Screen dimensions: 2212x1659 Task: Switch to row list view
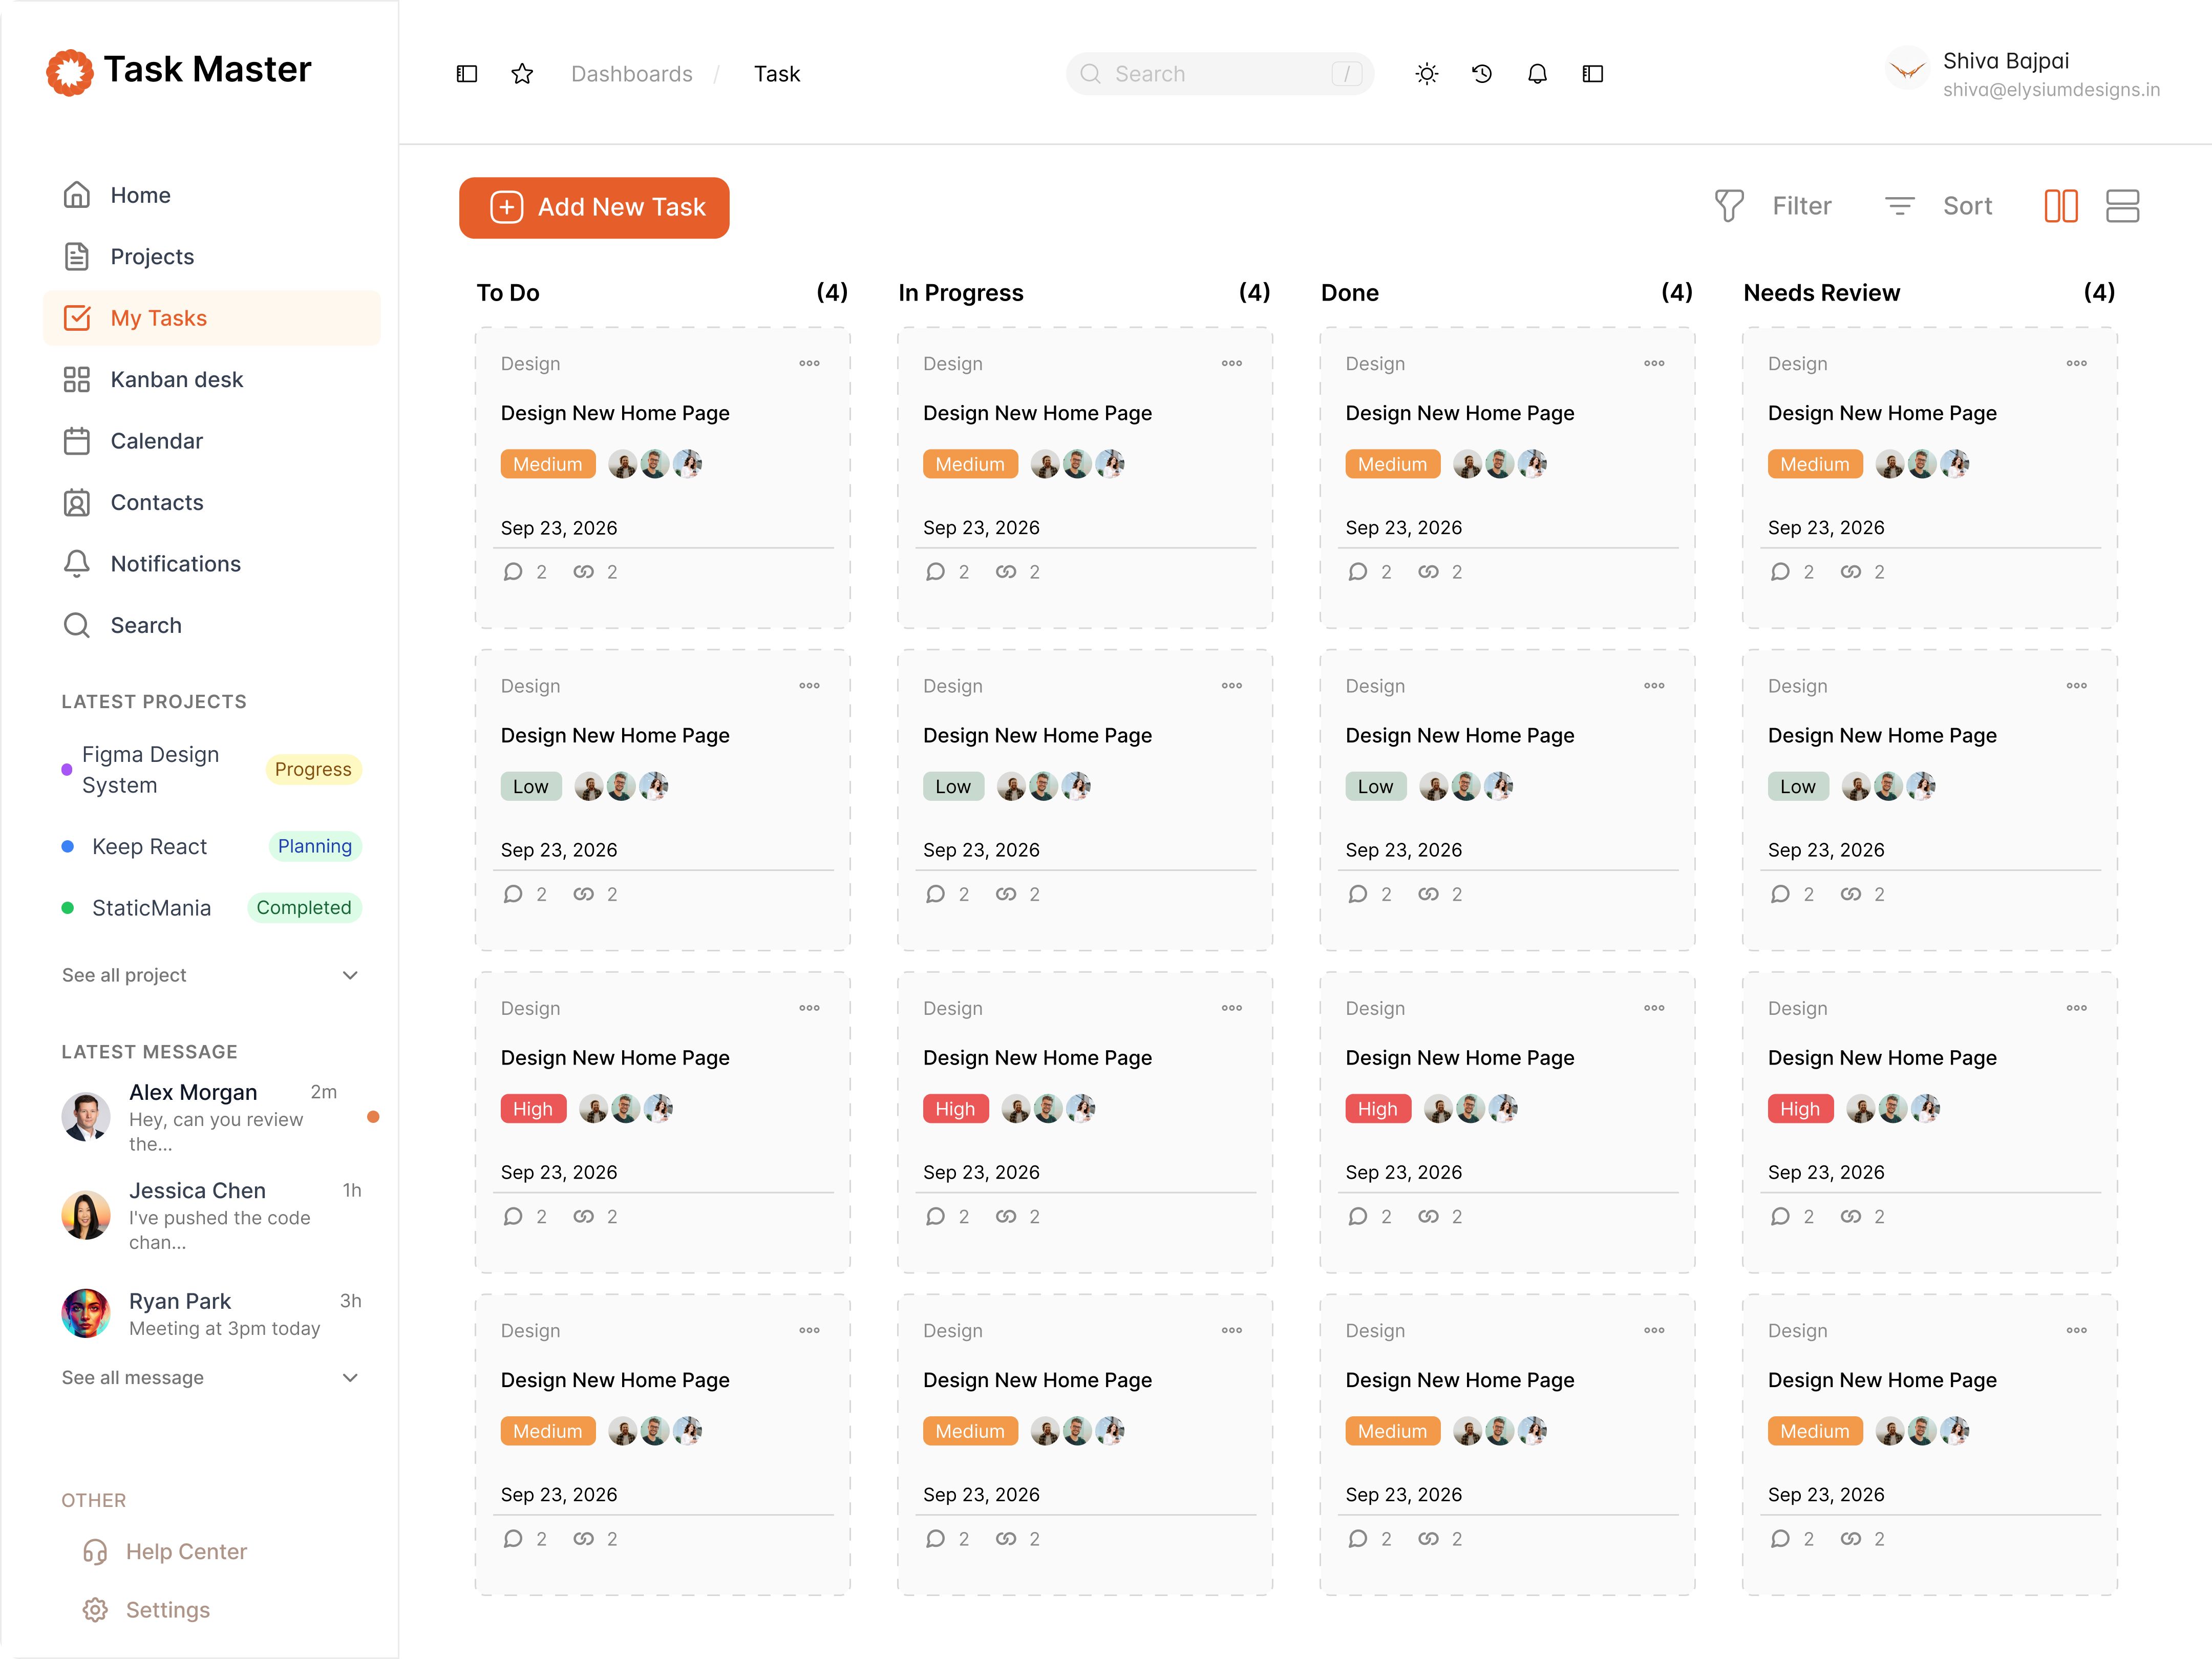click(x=2122, y=206)
